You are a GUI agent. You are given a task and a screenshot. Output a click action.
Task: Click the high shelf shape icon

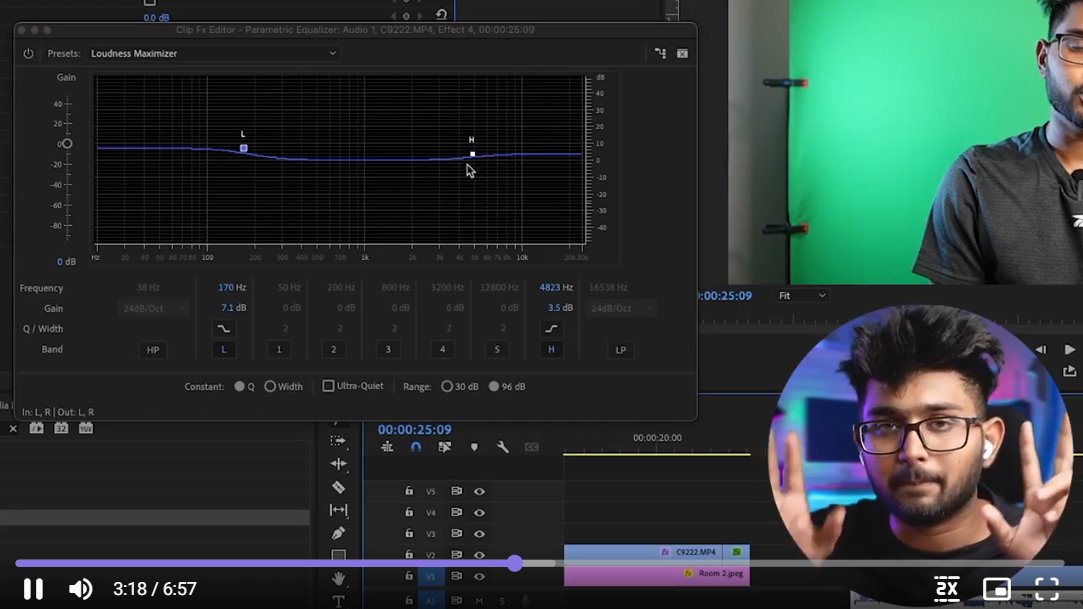coord(551,329)
